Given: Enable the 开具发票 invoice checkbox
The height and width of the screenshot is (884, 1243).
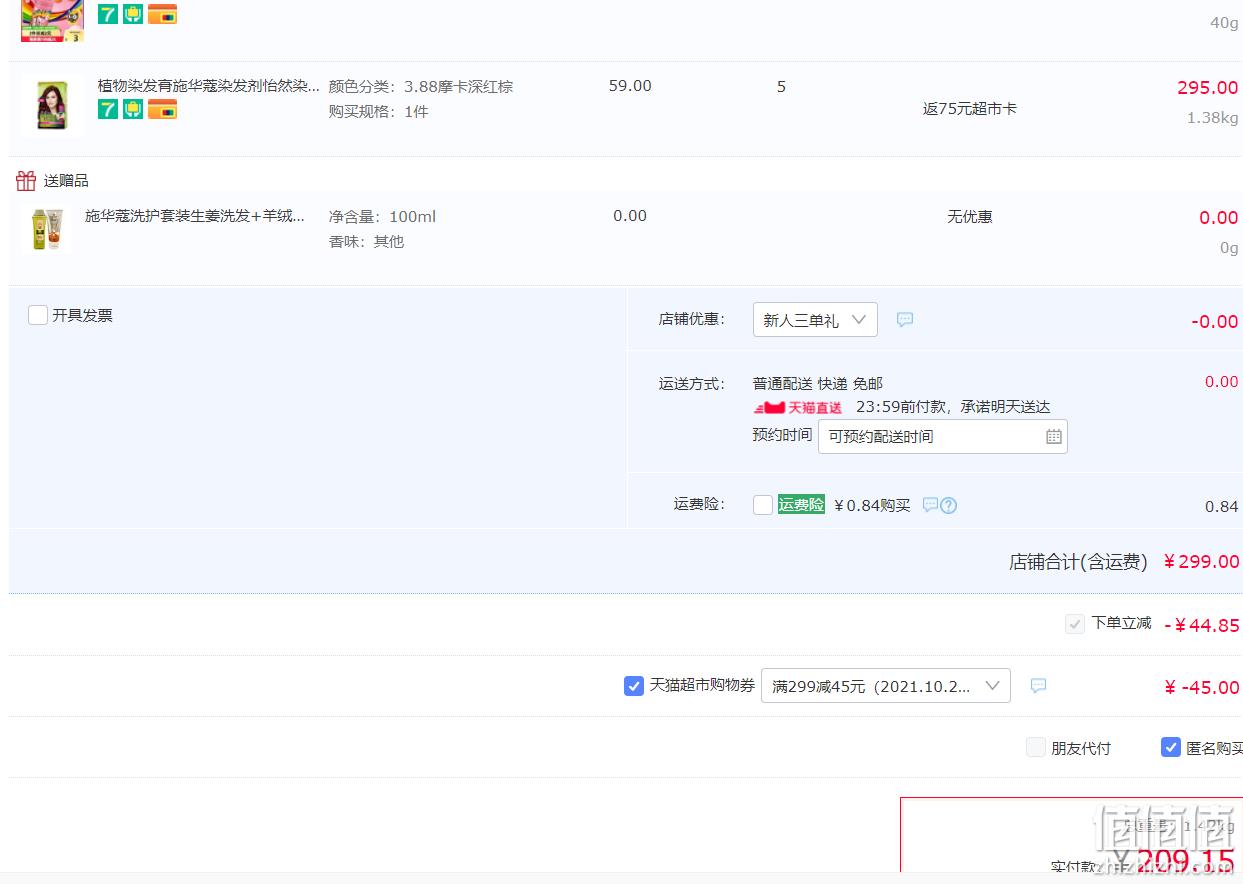Looking at the screenshot, I should pyautogui.click(x=38, y=315).
